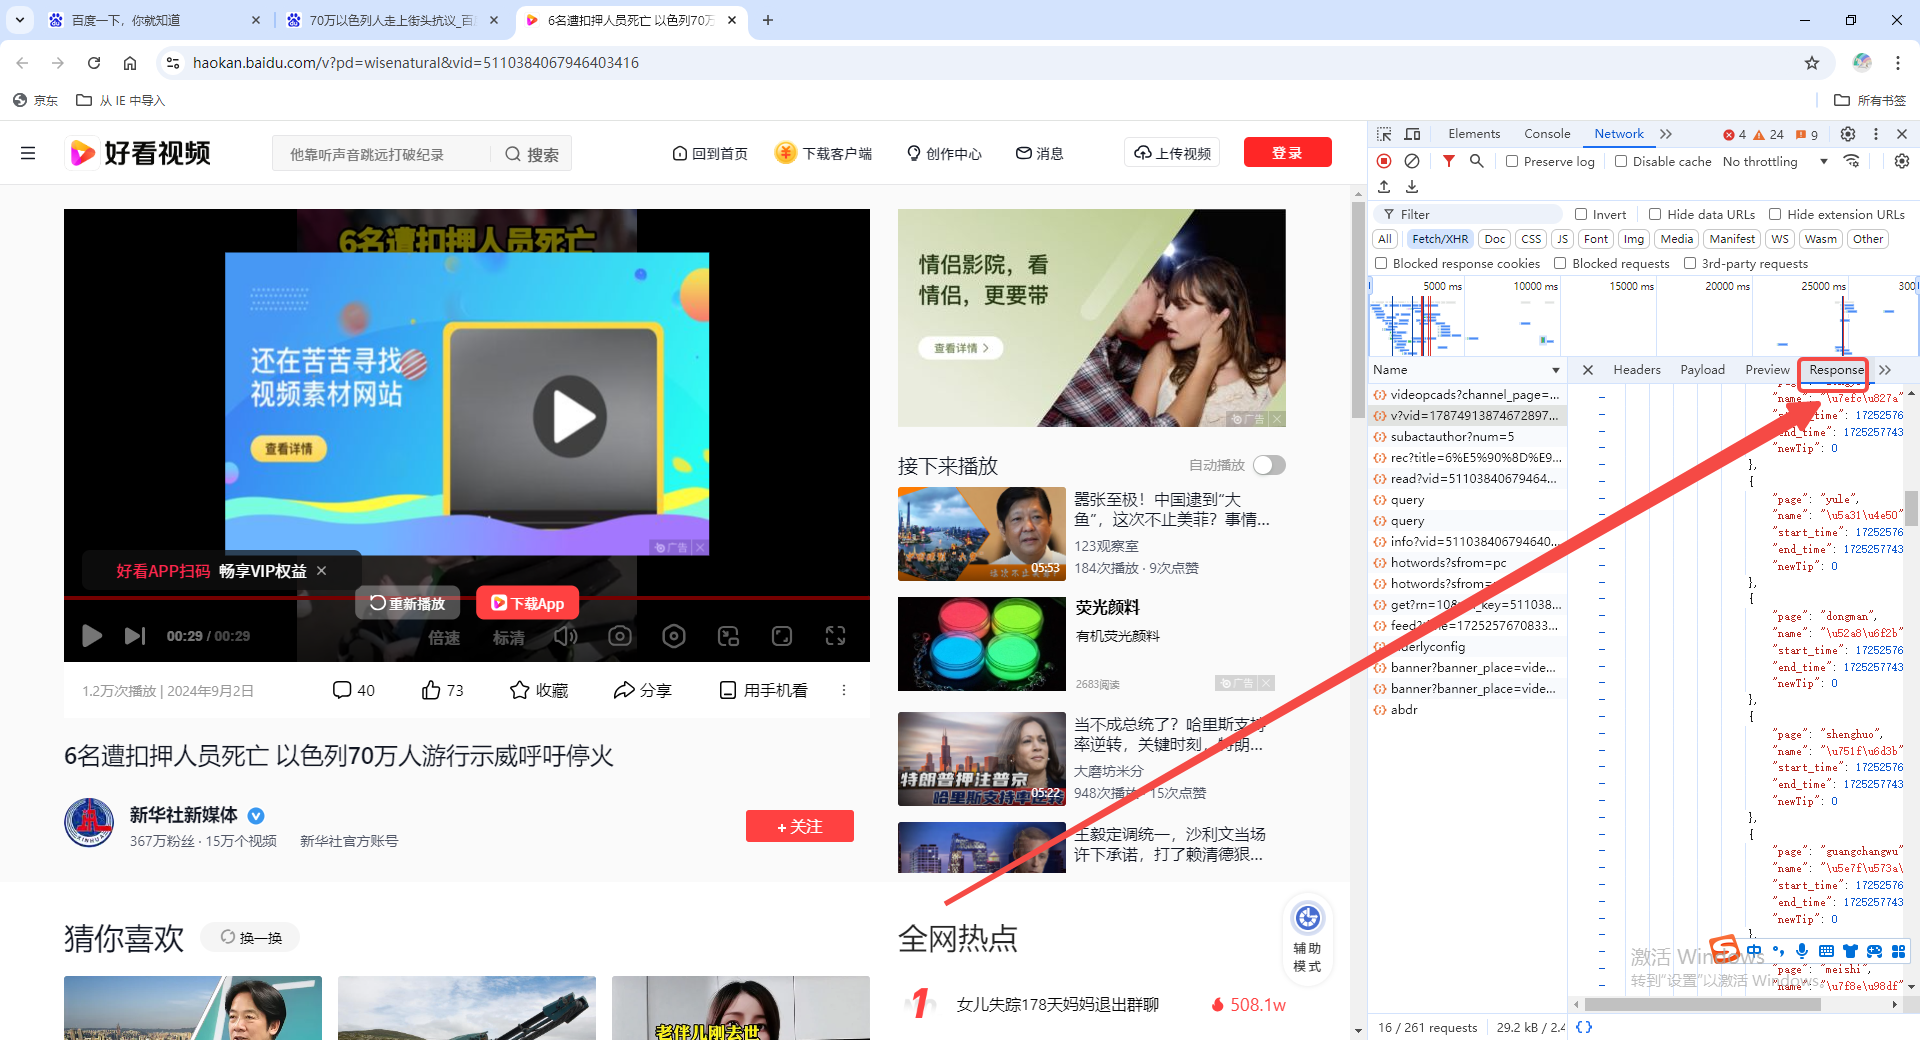Click 重新播放 replay button
Viewport: 1920px width, 1040px height.
408,603
